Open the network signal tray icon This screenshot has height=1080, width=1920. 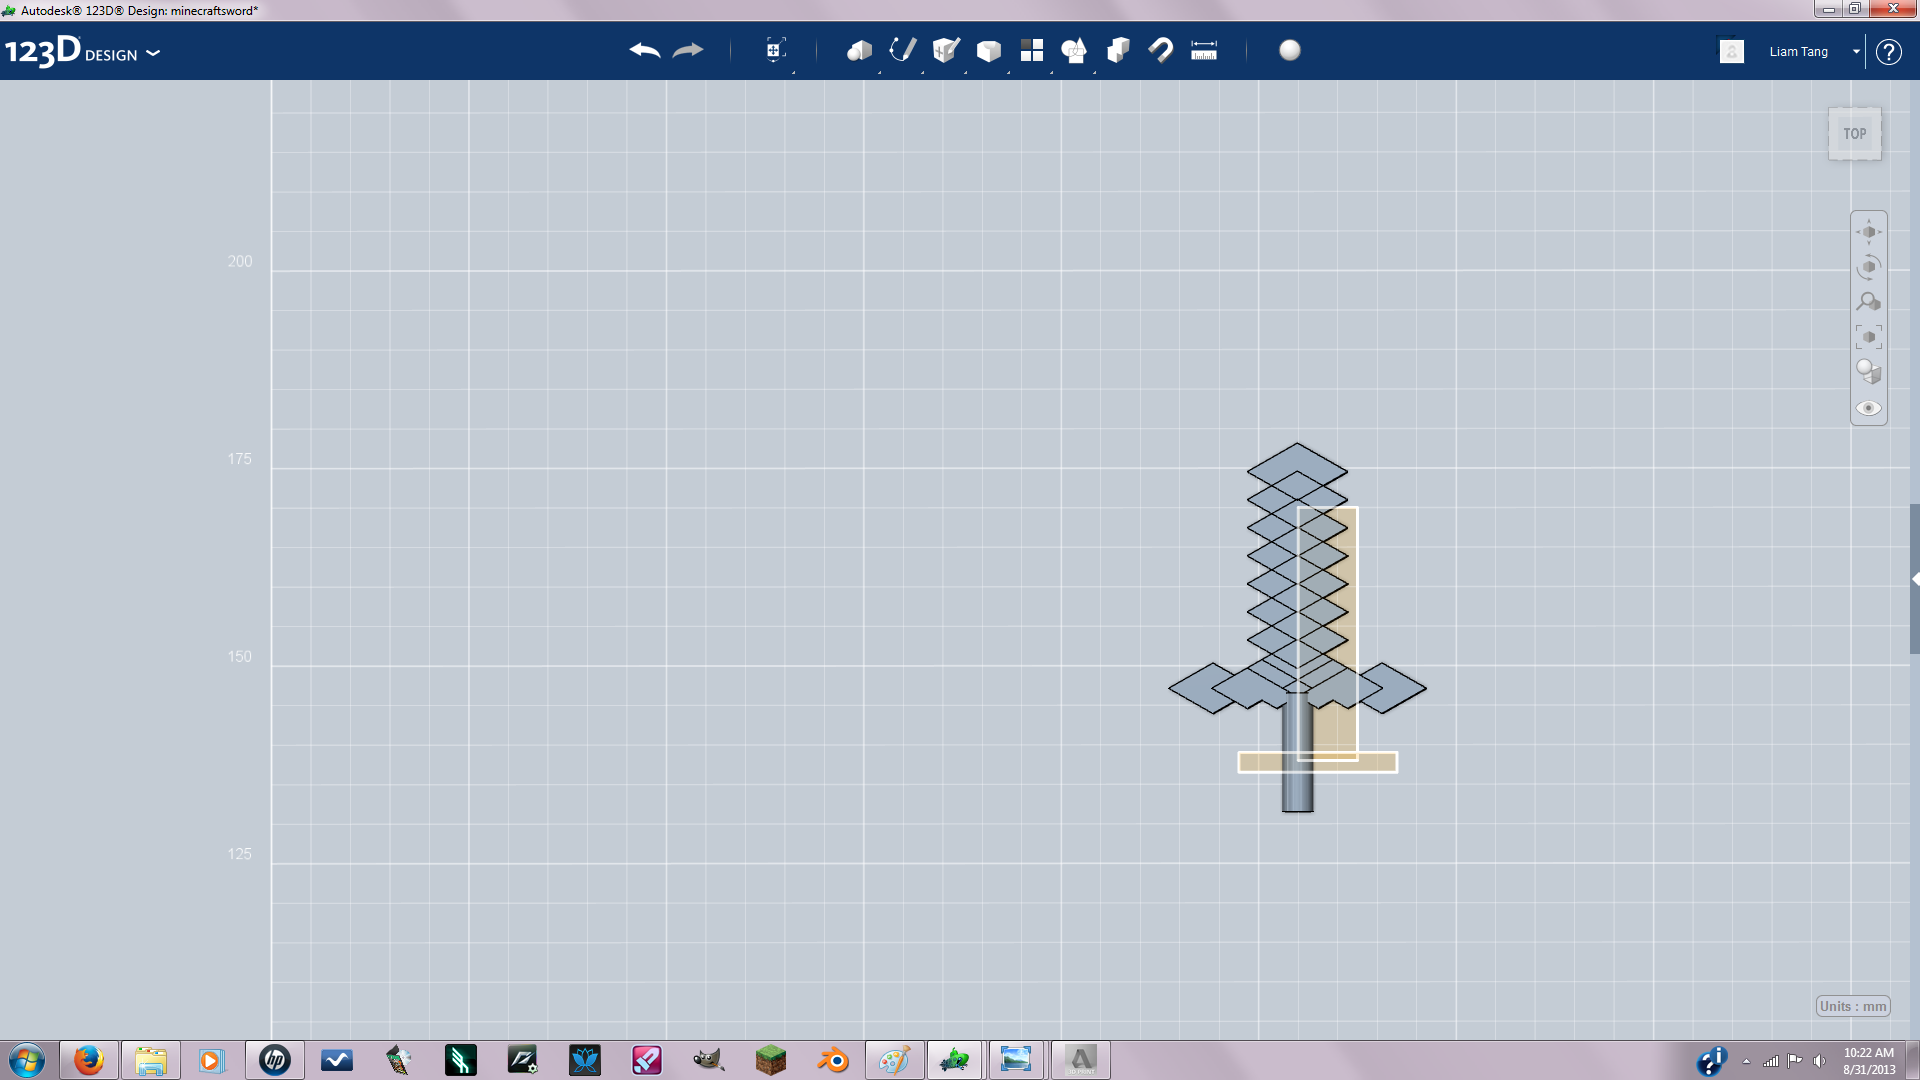click(1771, 1061)
